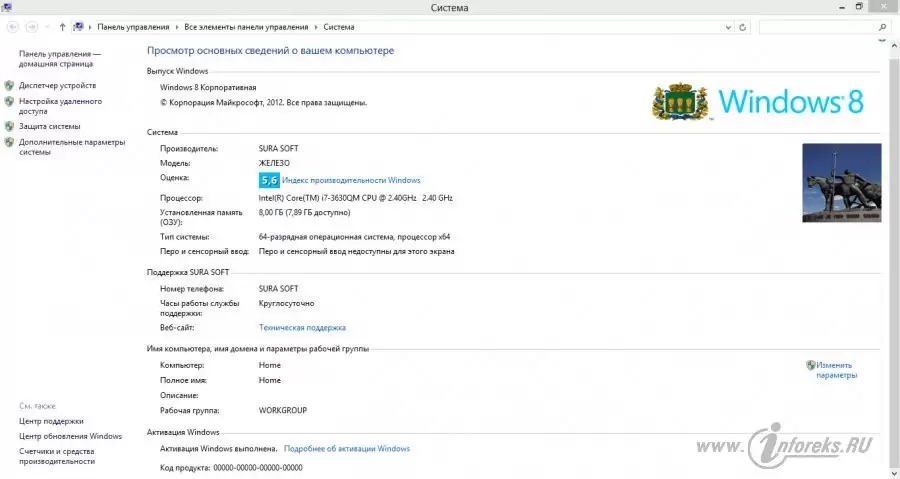The height and width of the screenshot is (479, 900).
Task: Click the shield icon next to Изменить параметры
Action: coord(810,365)
